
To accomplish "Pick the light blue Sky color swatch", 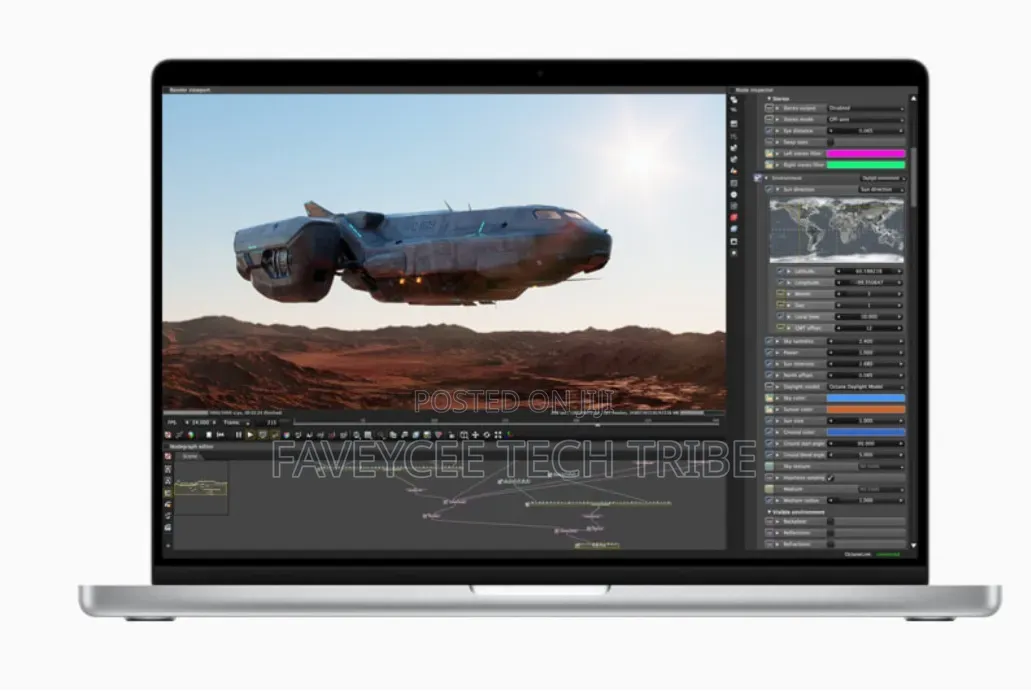I will (865, 398).
